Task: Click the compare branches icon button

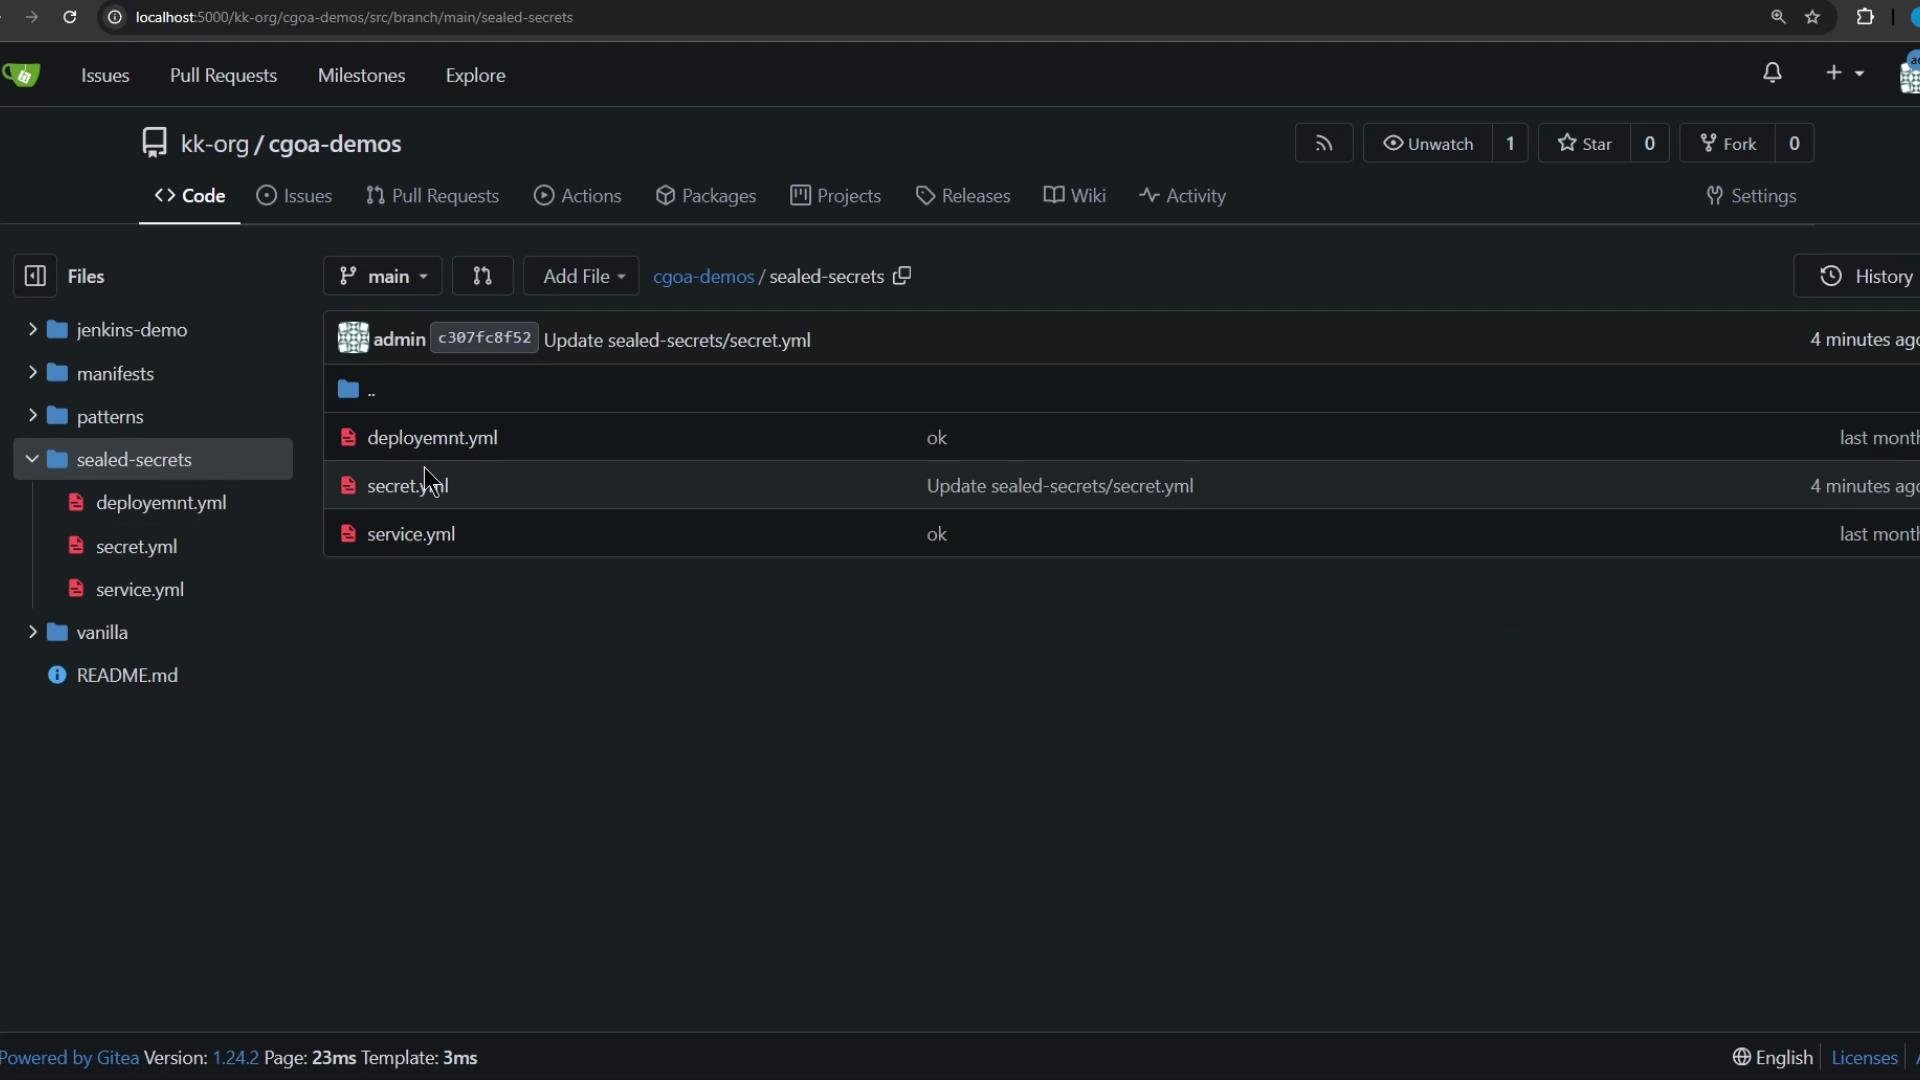Action: (482, 276)
